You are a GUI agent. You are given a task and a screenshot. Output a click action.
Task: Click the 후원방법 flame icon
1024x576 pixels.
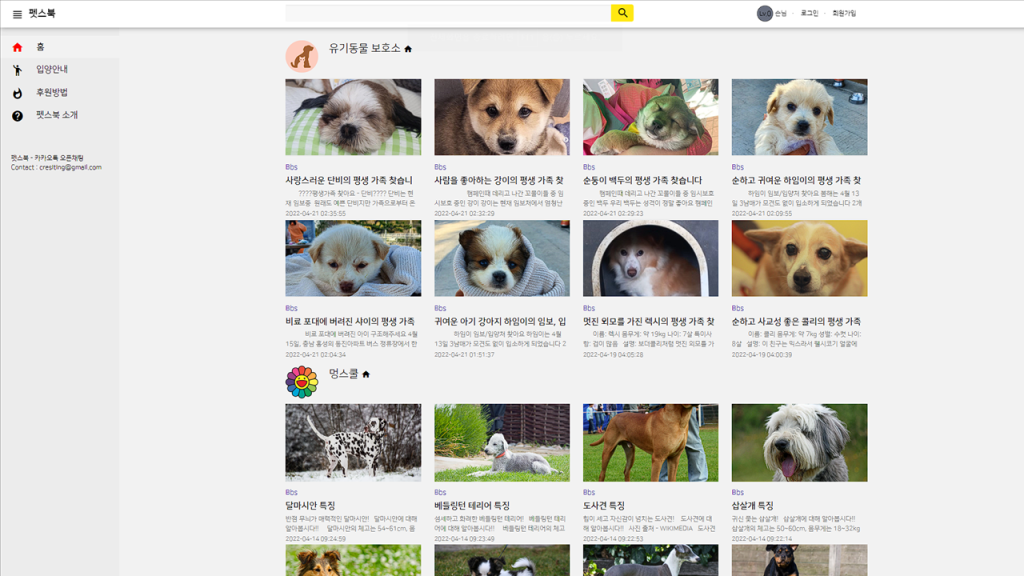click(x=17, y=93)
